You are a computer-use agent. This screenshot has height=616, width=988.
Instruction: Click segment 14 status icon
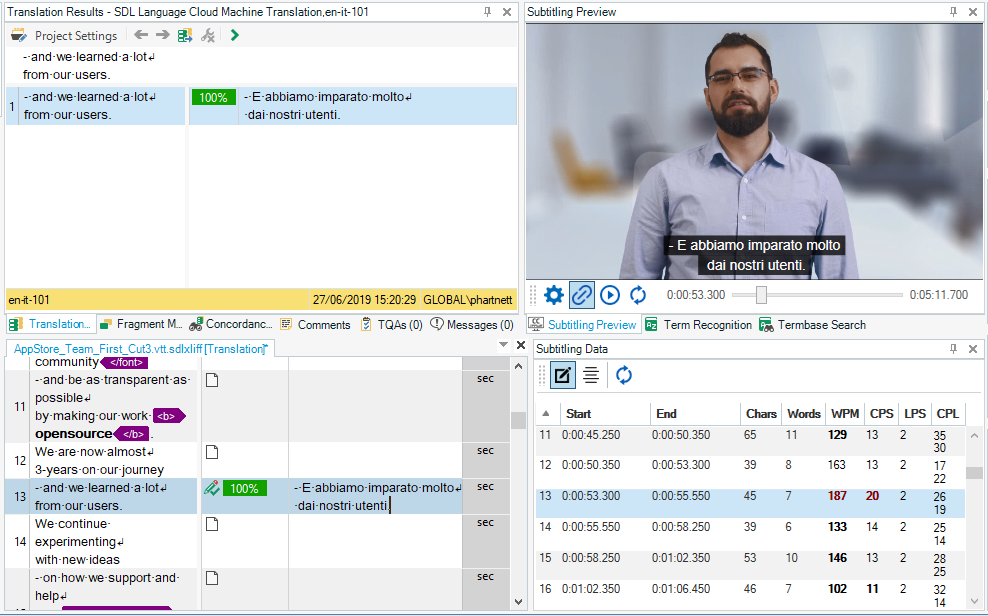(212, 524)
